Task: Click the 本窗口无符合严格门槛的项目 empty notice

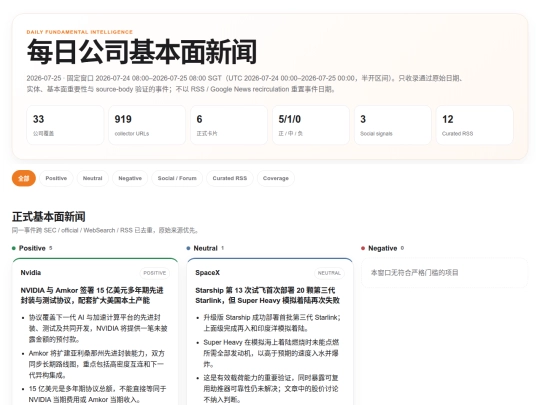Action: (415, 273)
